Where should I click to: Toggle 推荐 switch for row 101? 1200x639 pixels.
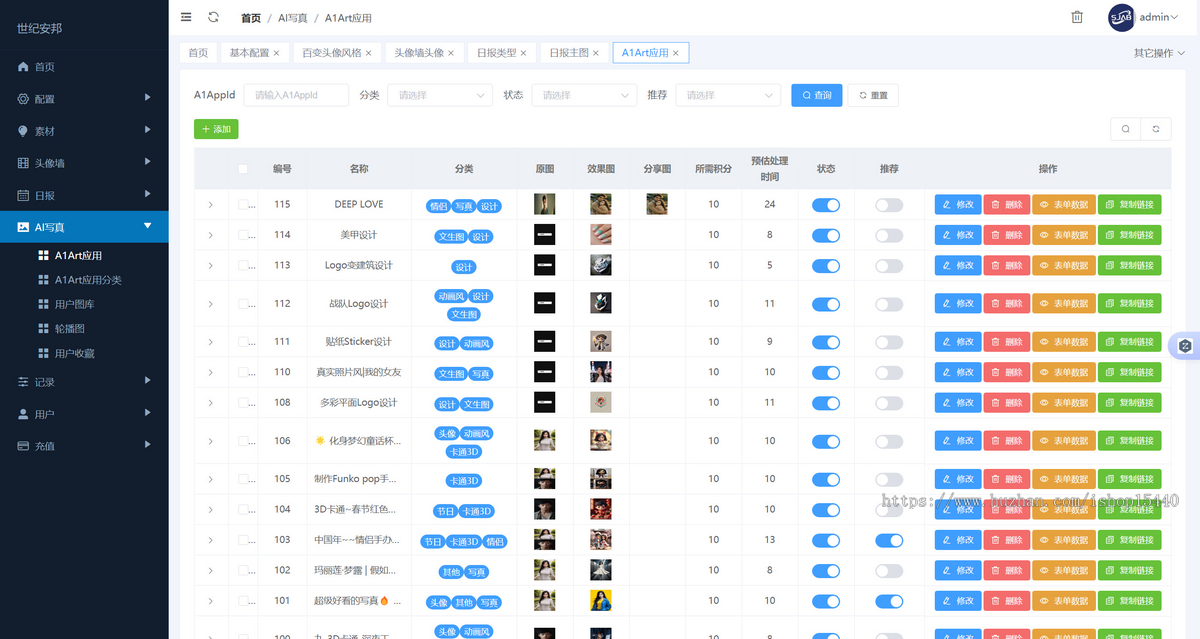[x=889, y=601]
